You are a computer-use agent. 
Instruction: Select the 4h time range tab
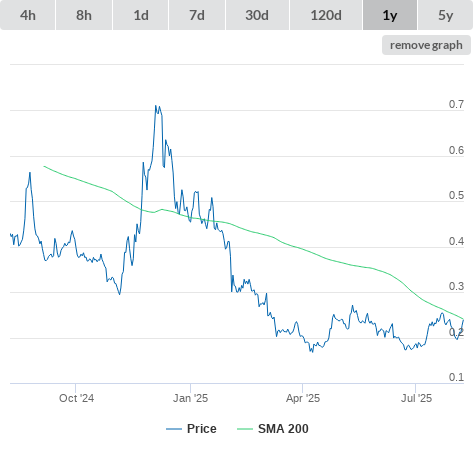coord(27,15)
